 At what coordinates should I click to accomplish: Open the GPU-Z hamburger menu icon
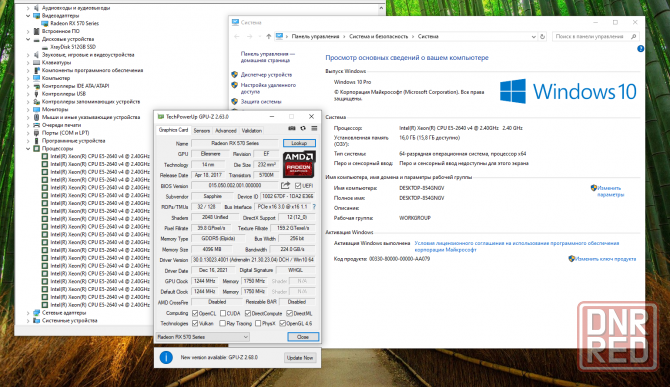pyautogui.click(x=314, y=128)
